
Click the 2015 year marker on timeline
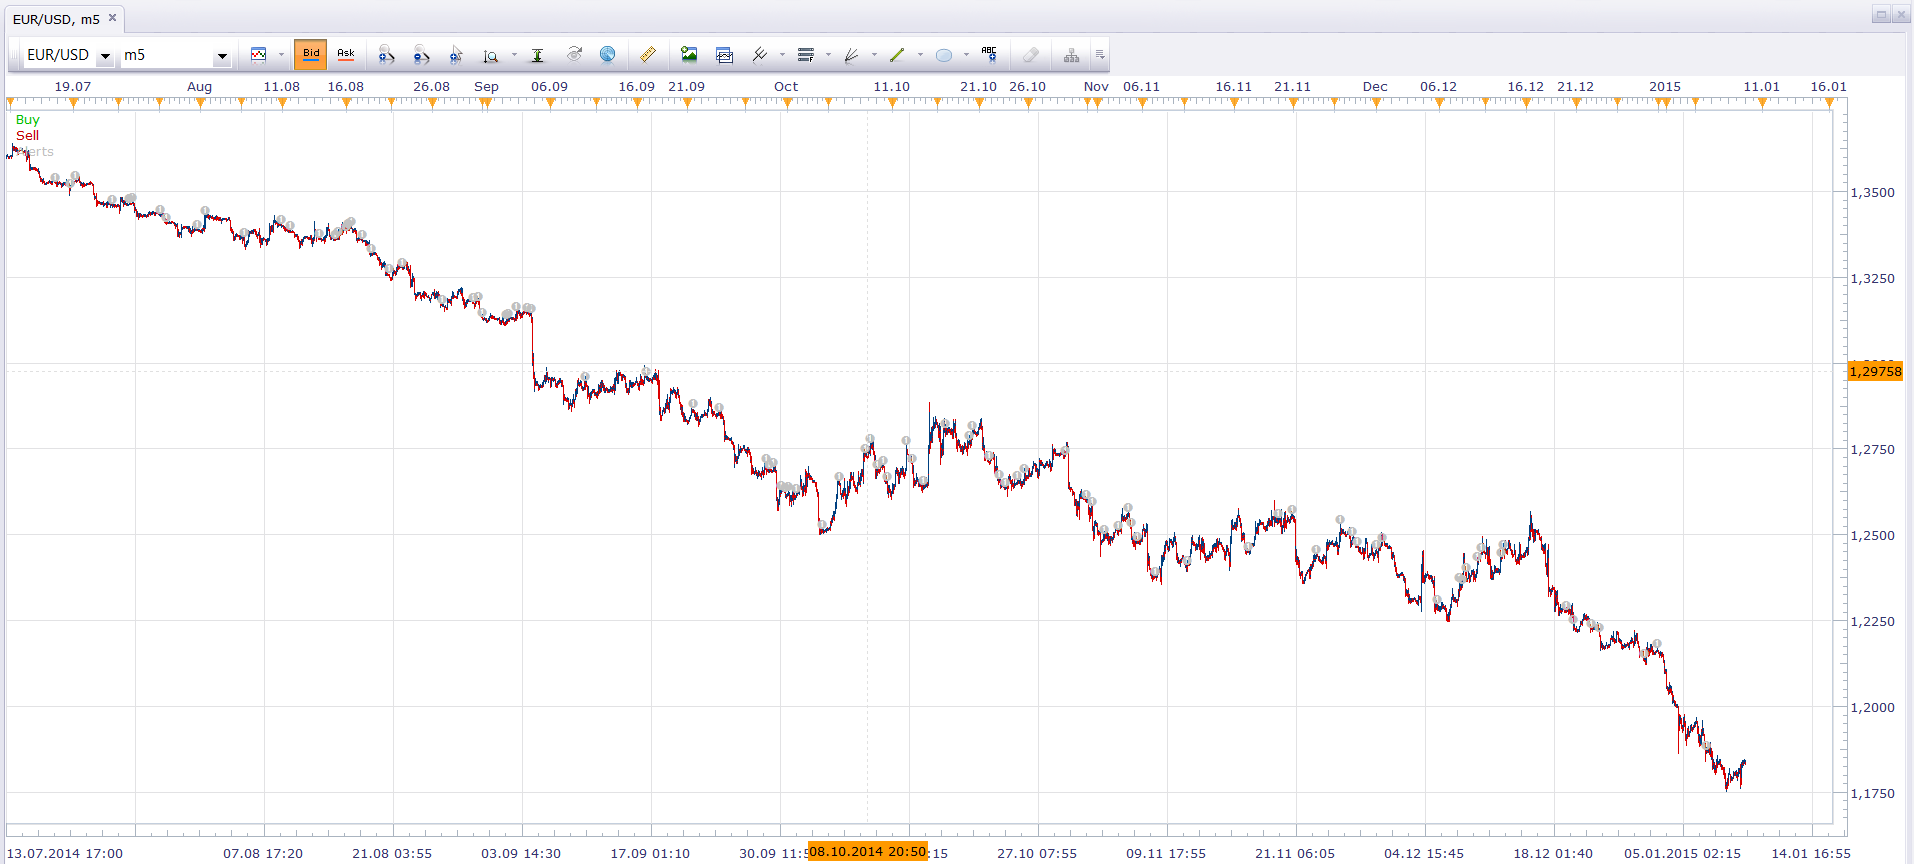click(1665, 86)
